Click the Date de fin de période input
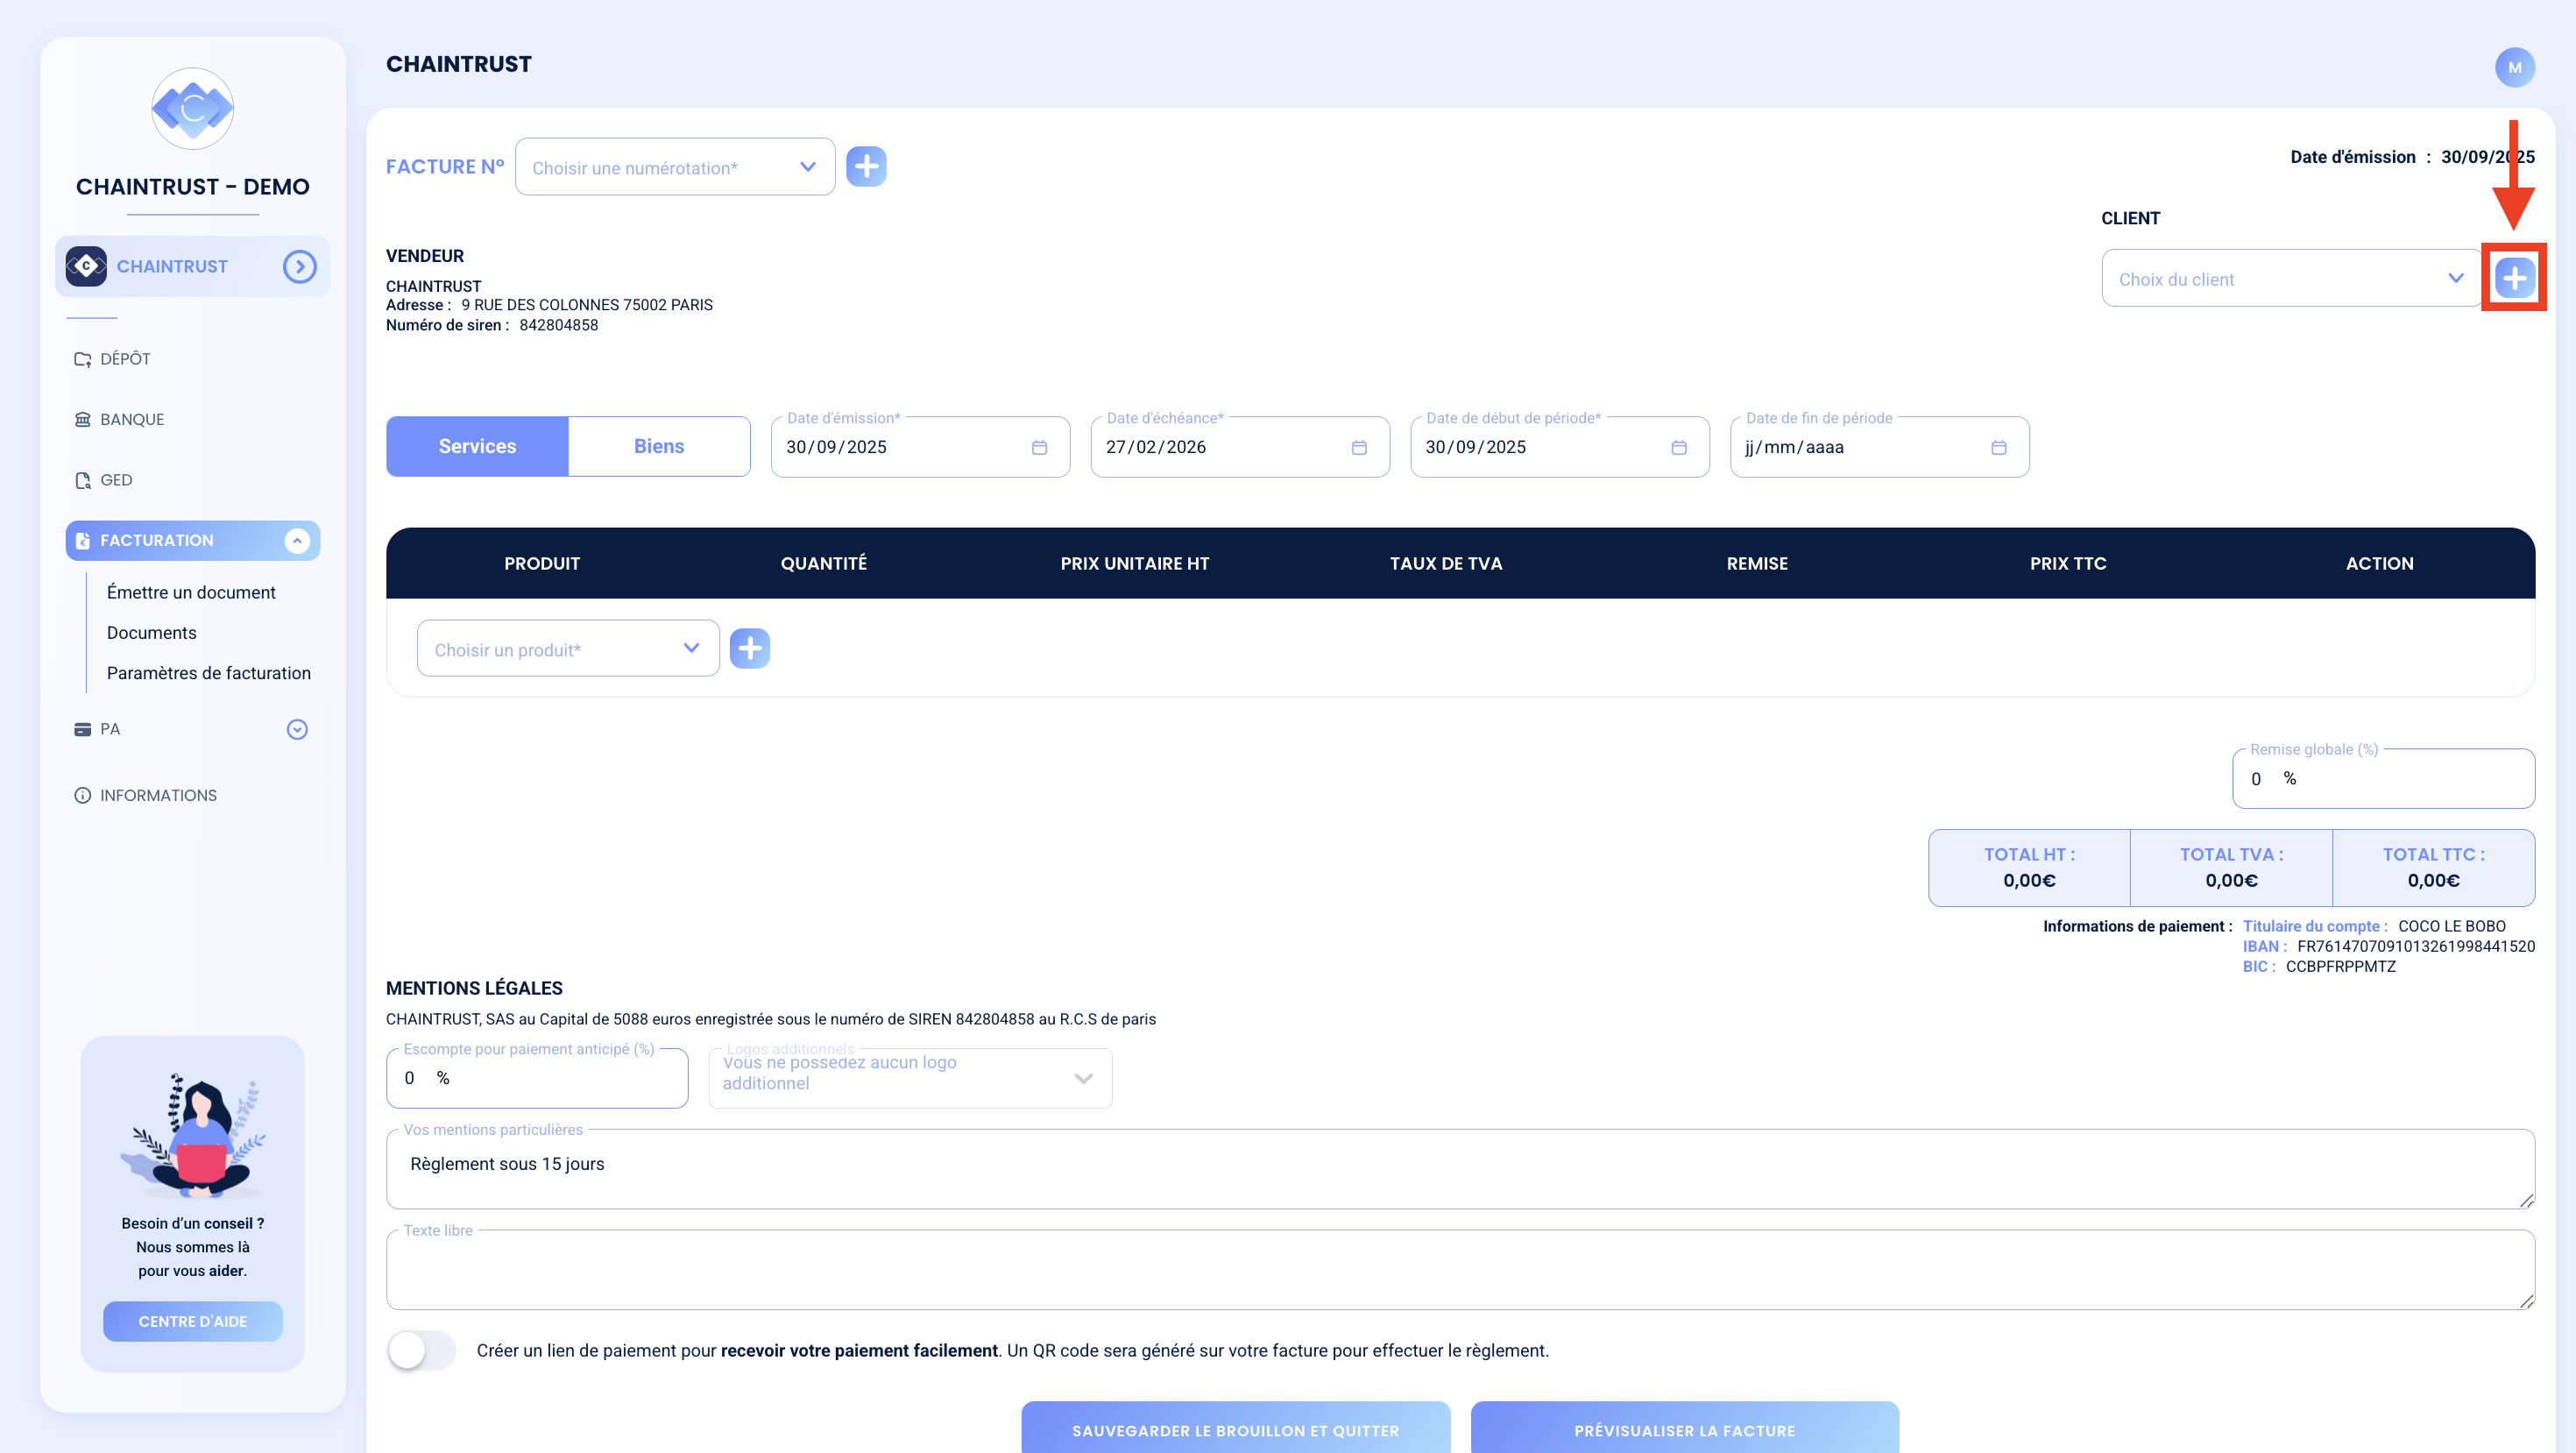Viewport: 2576px width, 1453px height. pos(1879,447)
